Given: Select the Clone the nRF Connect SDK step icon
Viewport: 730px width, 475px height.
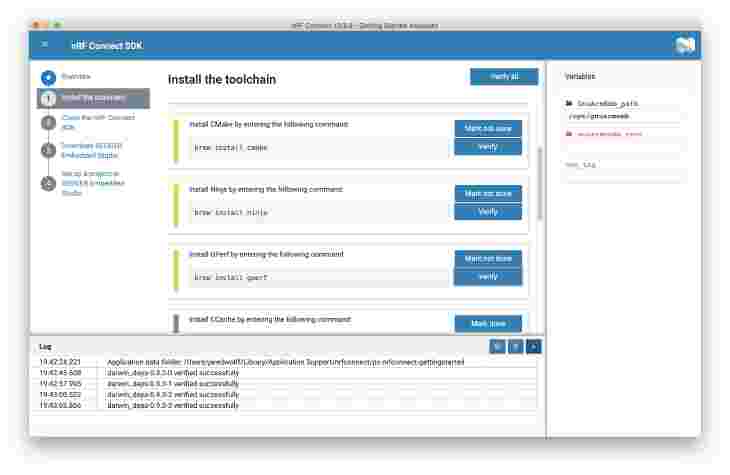Looking at the screenshot, I should 48,122.
